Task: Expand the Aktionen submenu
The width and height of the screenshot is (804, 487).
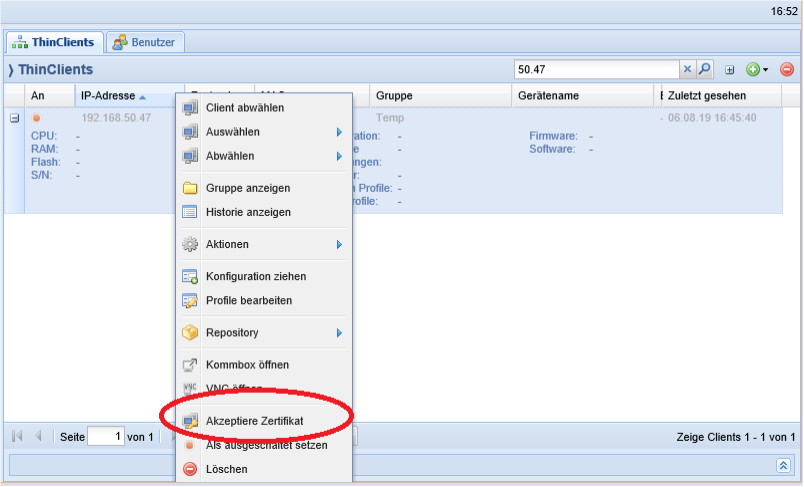Action: 338,244
